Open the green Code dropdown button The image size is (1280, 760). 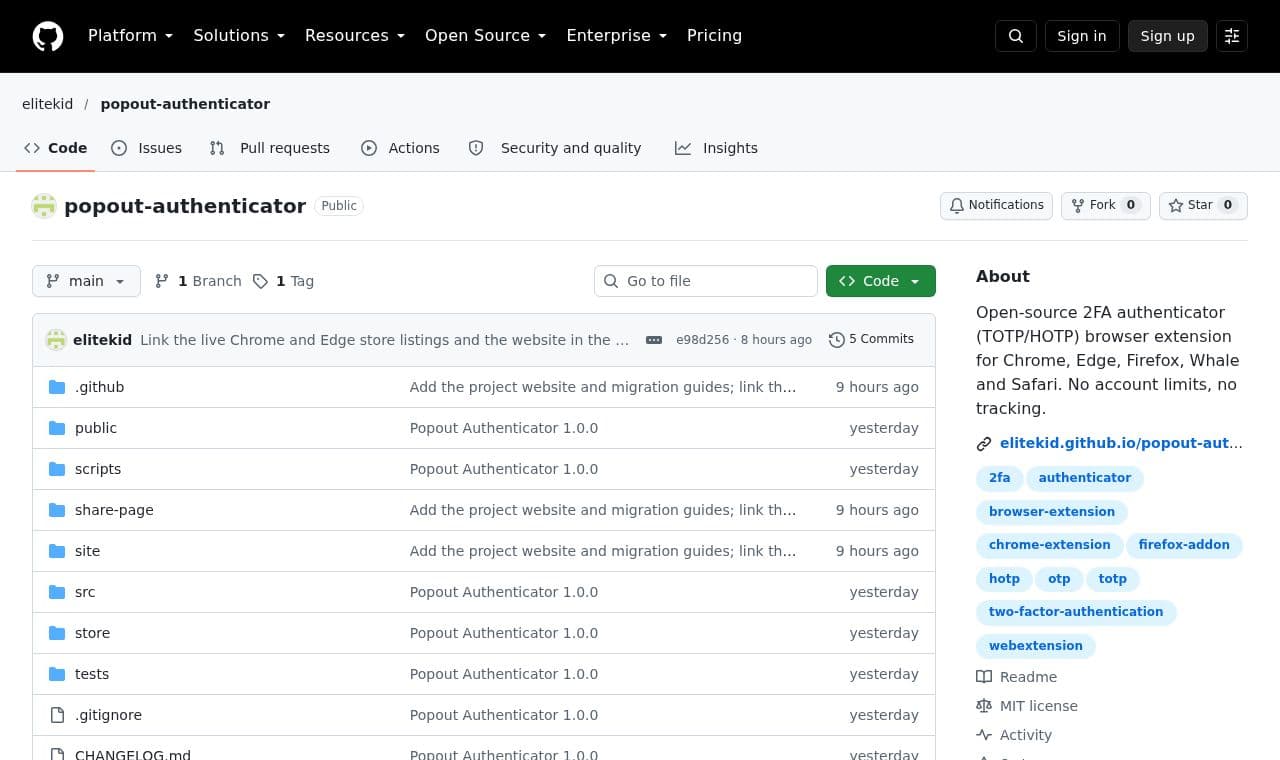coord(881,281)
